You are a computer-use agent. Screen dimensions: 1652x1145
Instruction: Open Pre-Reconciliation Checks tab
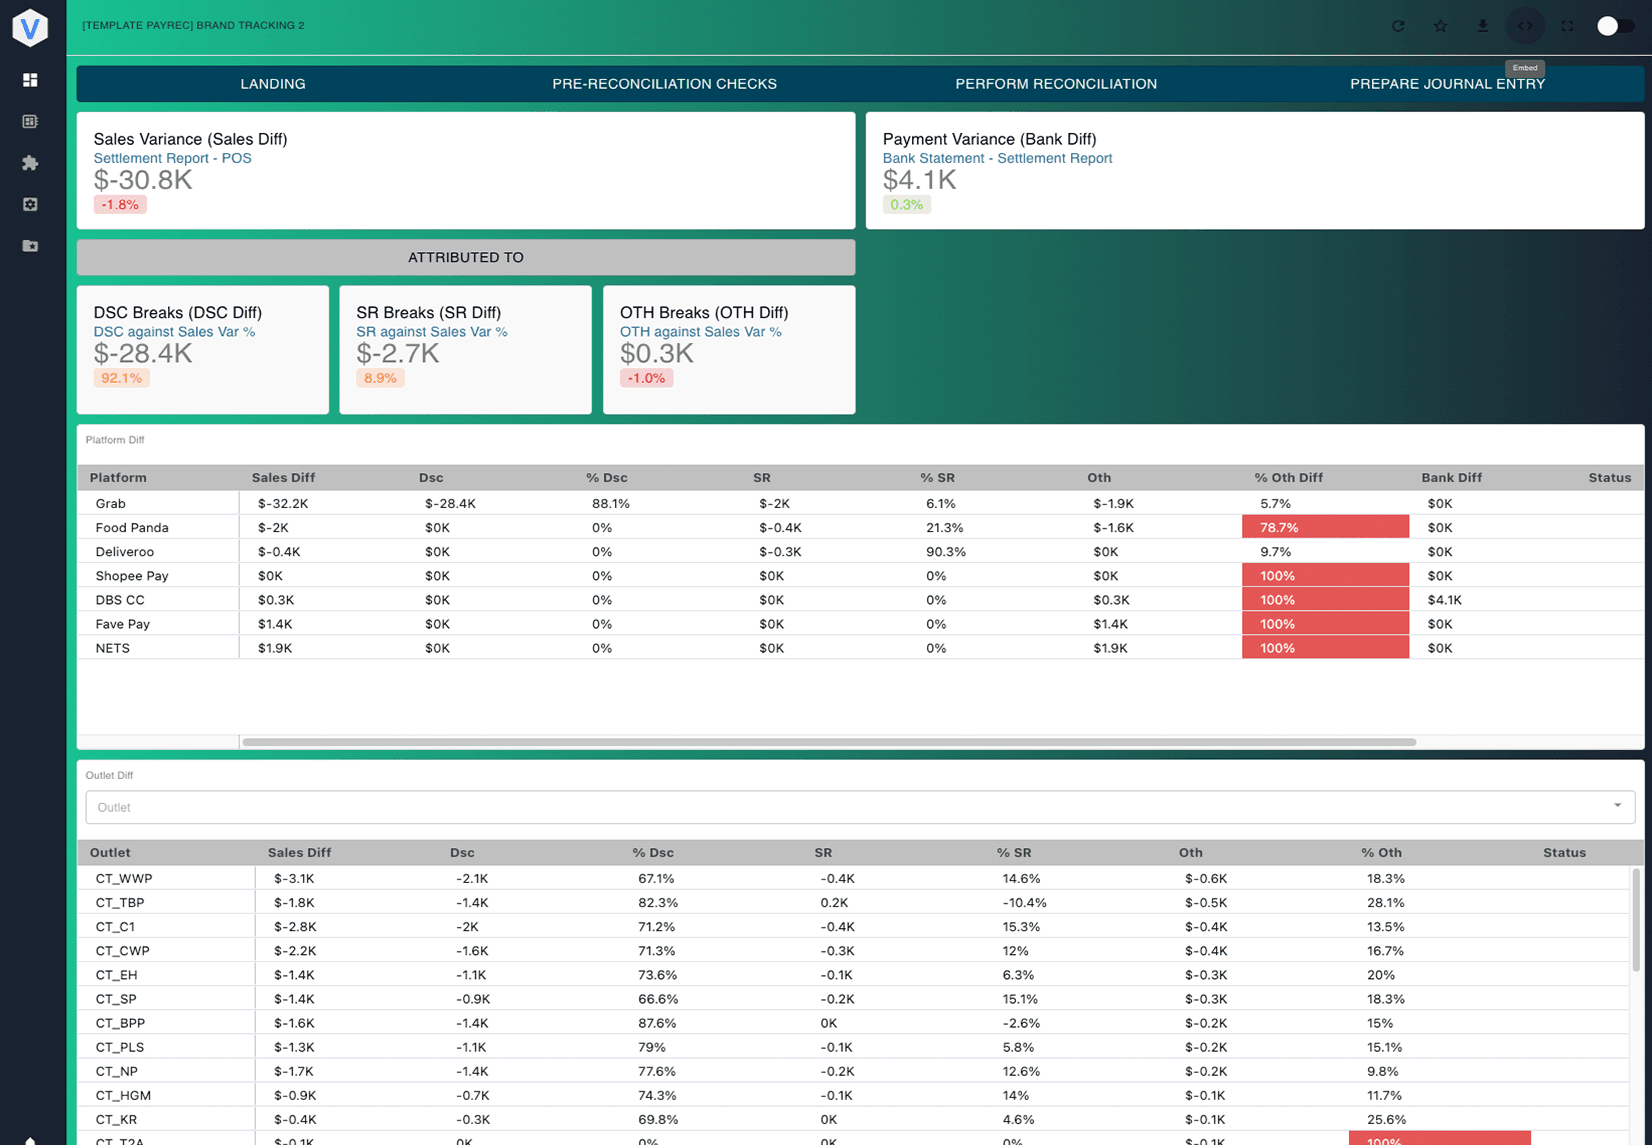(664, 84)
